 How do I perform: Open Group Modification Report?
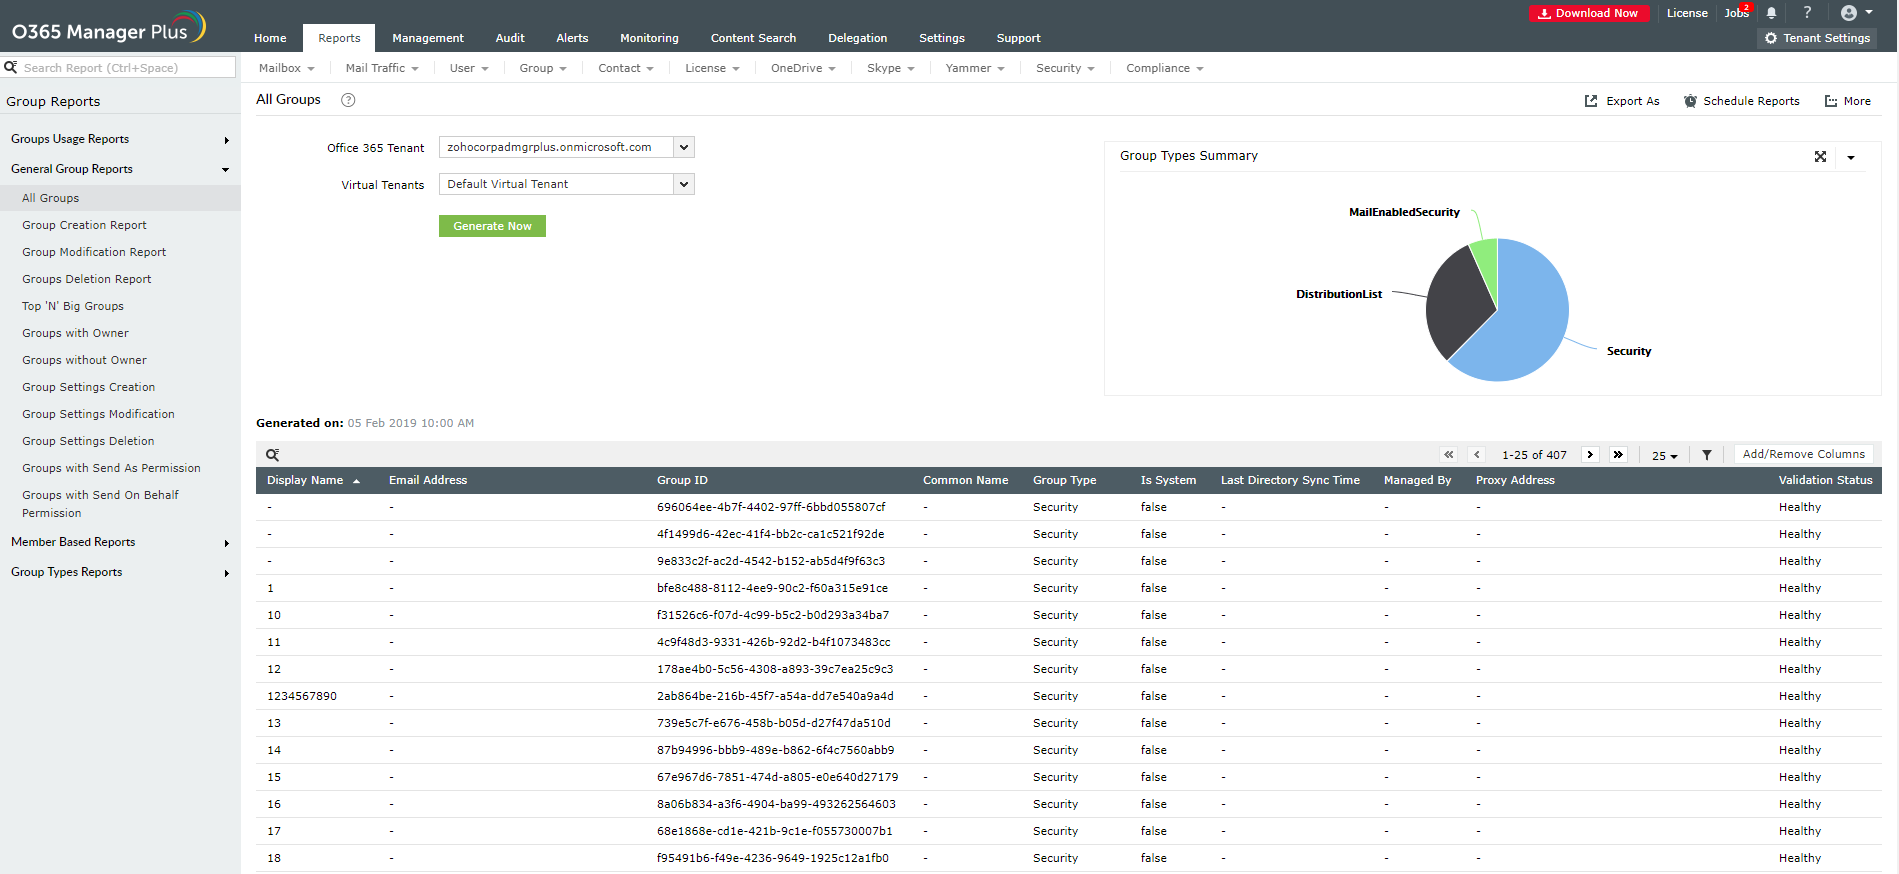click(x=94, y=252)
